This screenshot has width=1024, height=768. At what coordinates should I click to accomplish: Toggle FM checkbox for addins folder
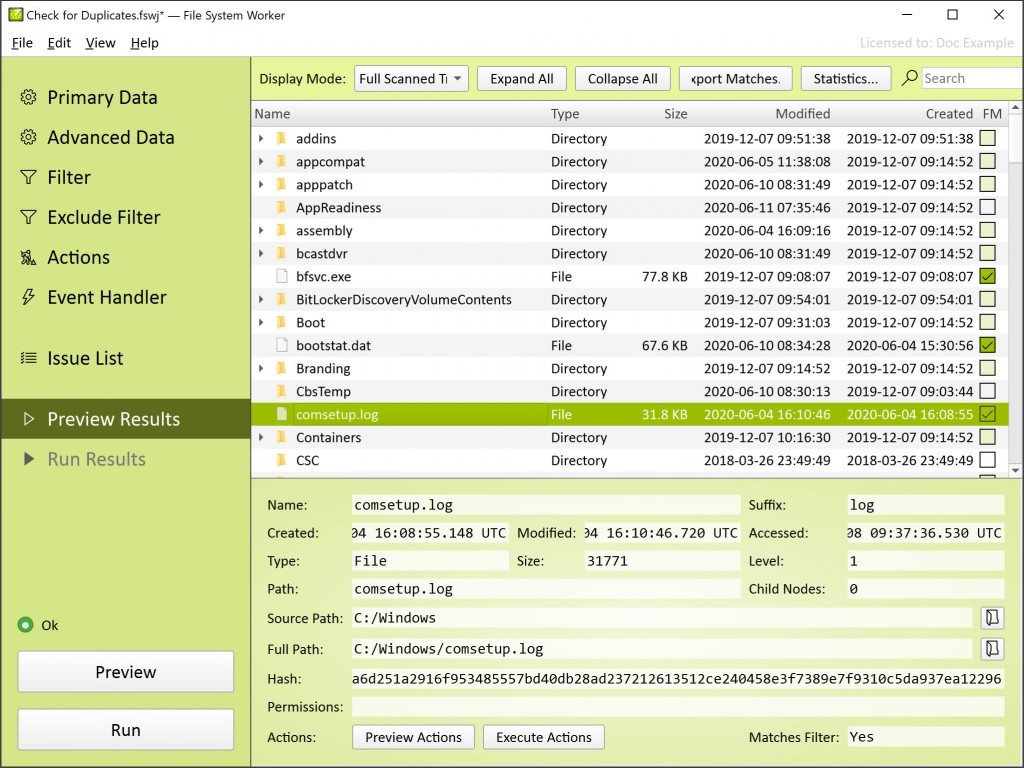coord(988,138)
